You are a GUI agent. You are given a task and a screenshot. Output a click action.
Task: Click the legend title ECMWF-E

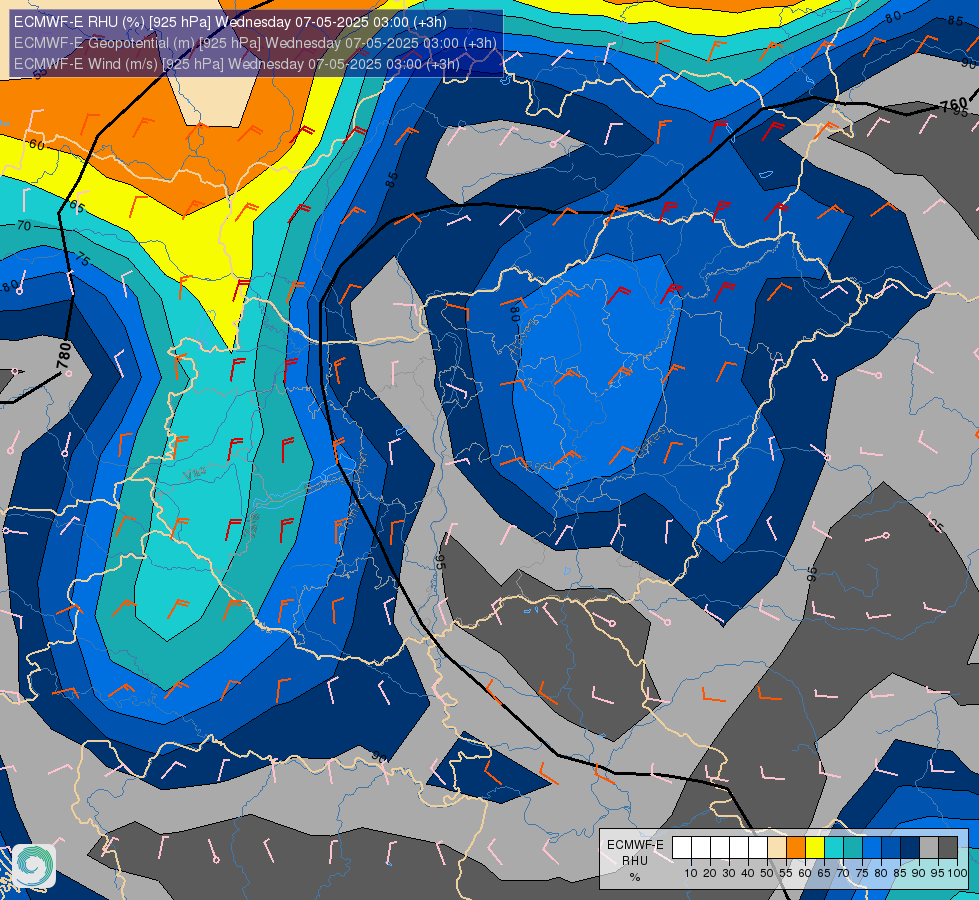(635, 845)
